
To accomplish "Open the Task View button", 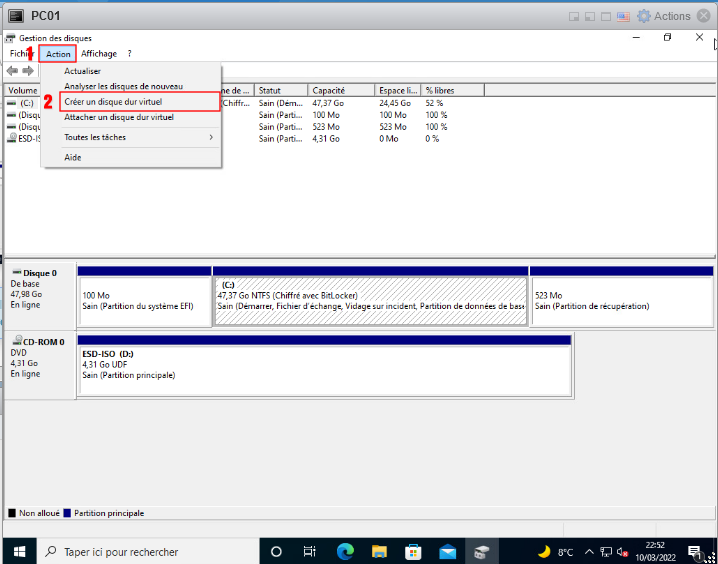I will pyautogui.click(x=310, y=551).
